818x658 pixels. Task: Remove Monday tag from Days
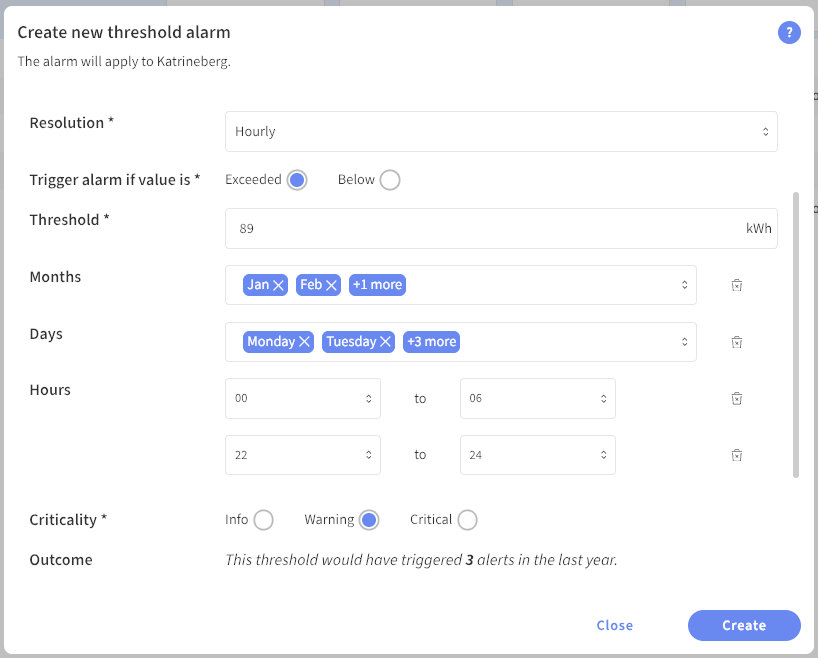coord(305,342)
